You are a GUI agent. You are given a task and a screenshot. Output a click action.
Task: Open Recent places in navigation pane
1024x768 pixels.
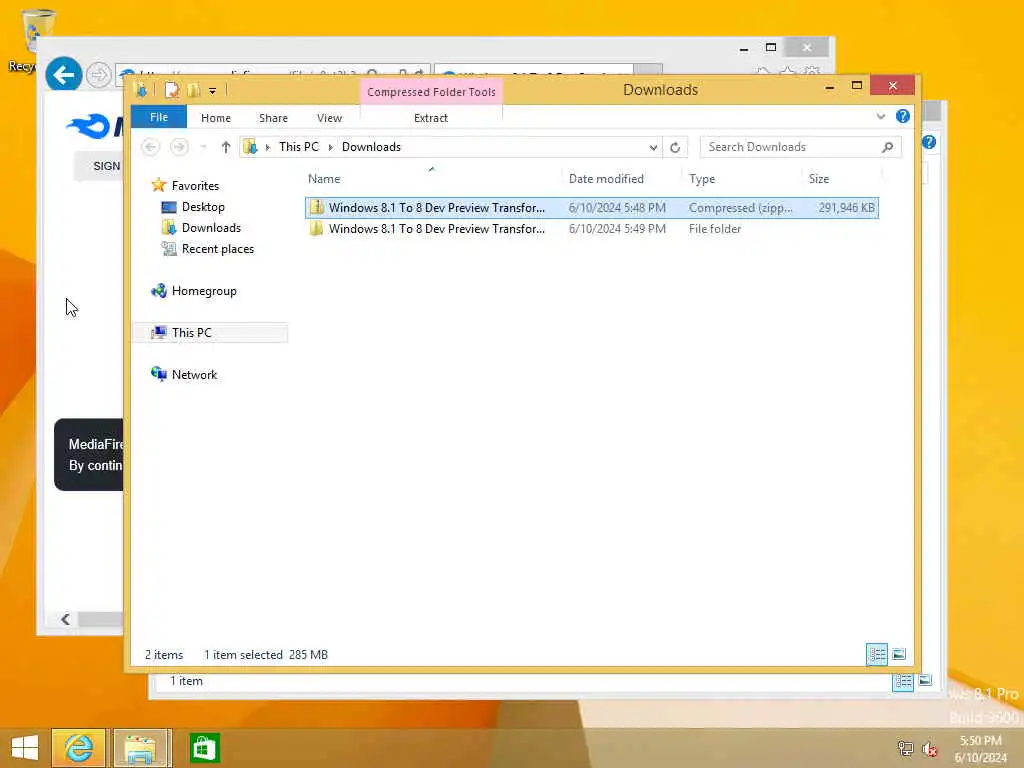click(x=217, y=249)
